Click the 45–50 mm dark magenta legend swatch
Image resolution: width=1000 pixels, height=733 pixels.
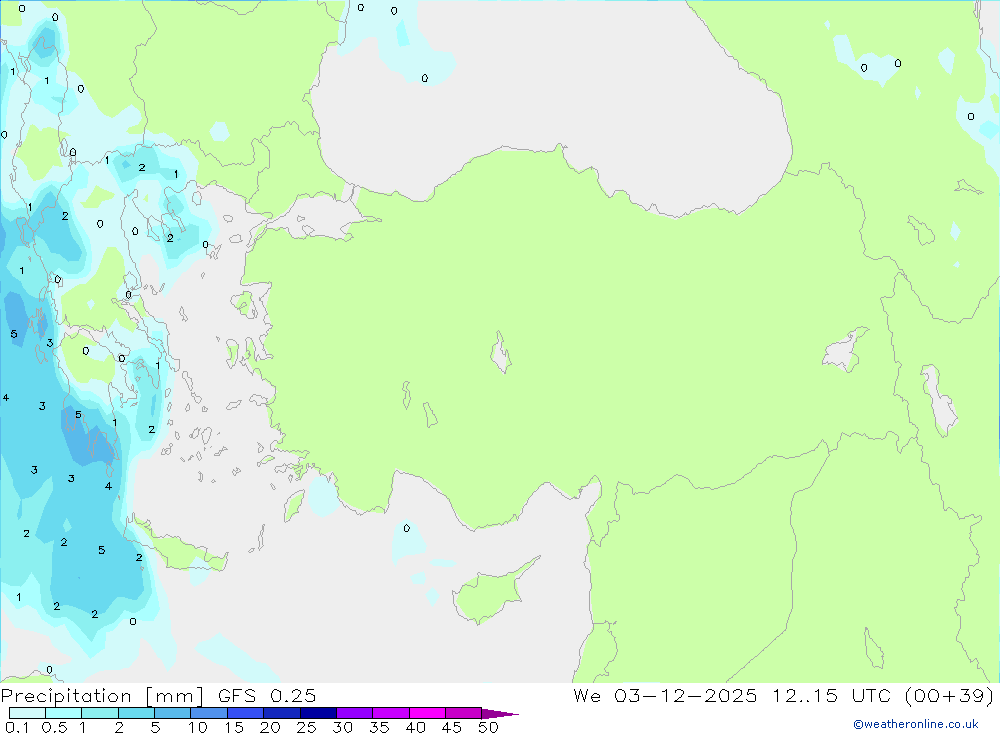(x=464, y=713)
